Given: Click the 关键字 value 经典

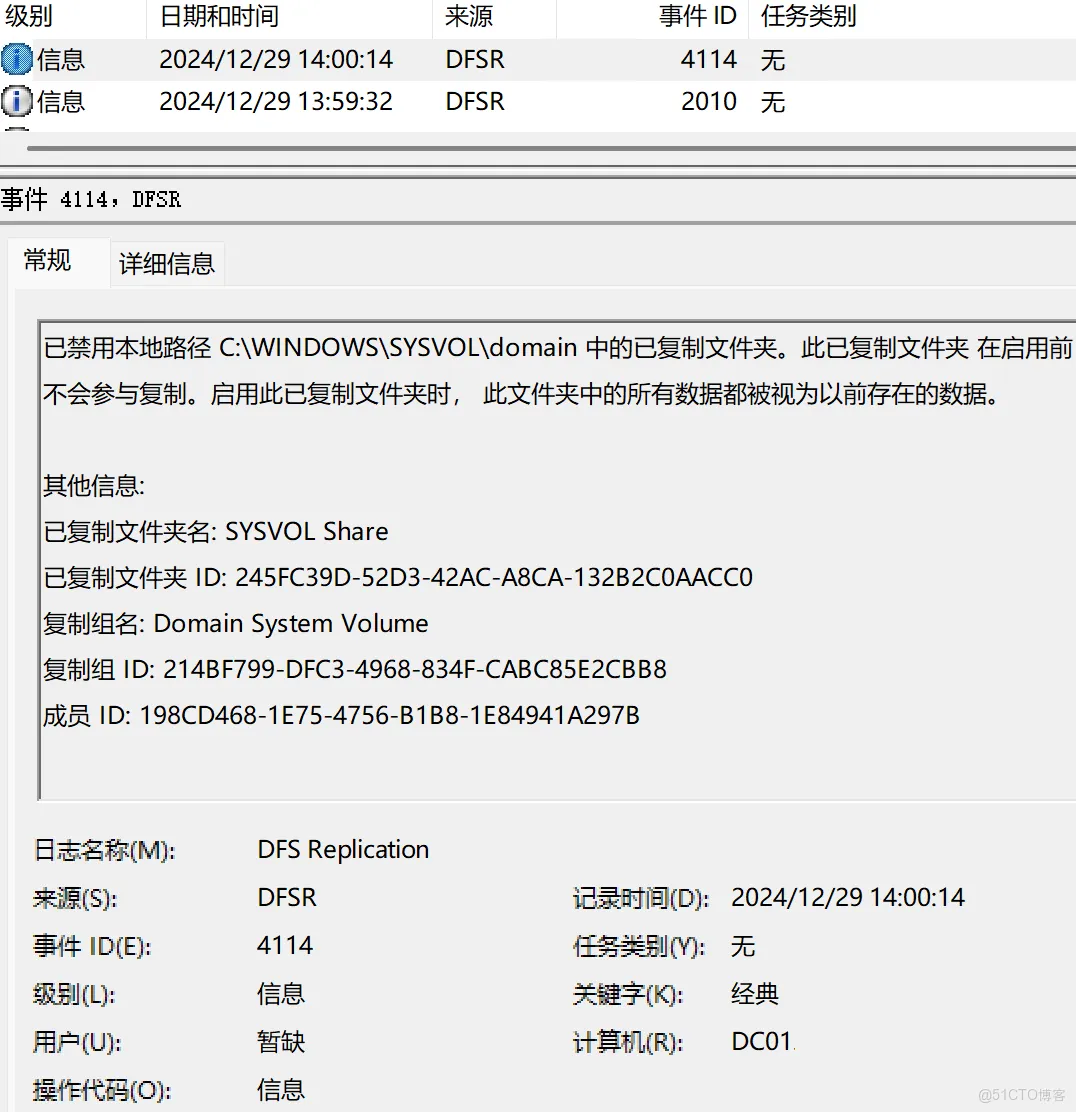Looking at the screenshot, I should 755,994.
